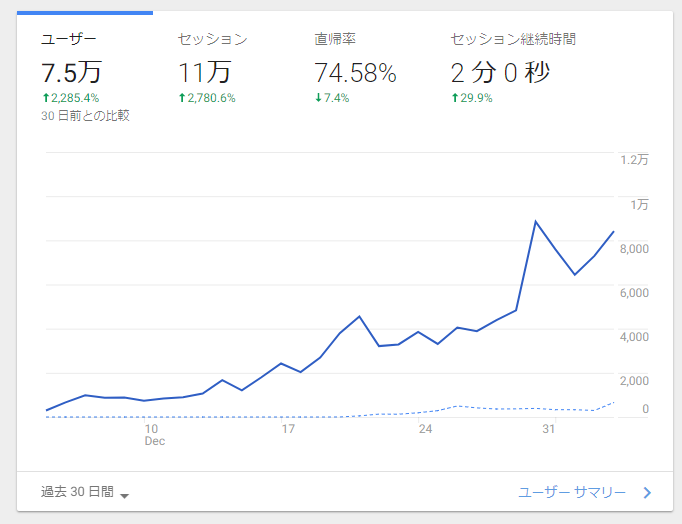The height and width of the screenshot is (524, 682).
Task: Click the chevron arrow beside ユーザー サマリー
Action: click(647, 493)
